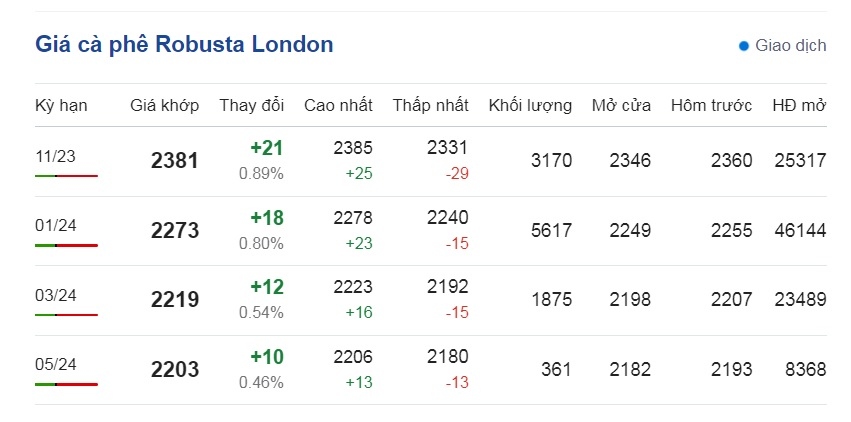Select the 11/23 contract term
Image resolution: width=851 pixels, height=422 pixels.
[55, 157]
